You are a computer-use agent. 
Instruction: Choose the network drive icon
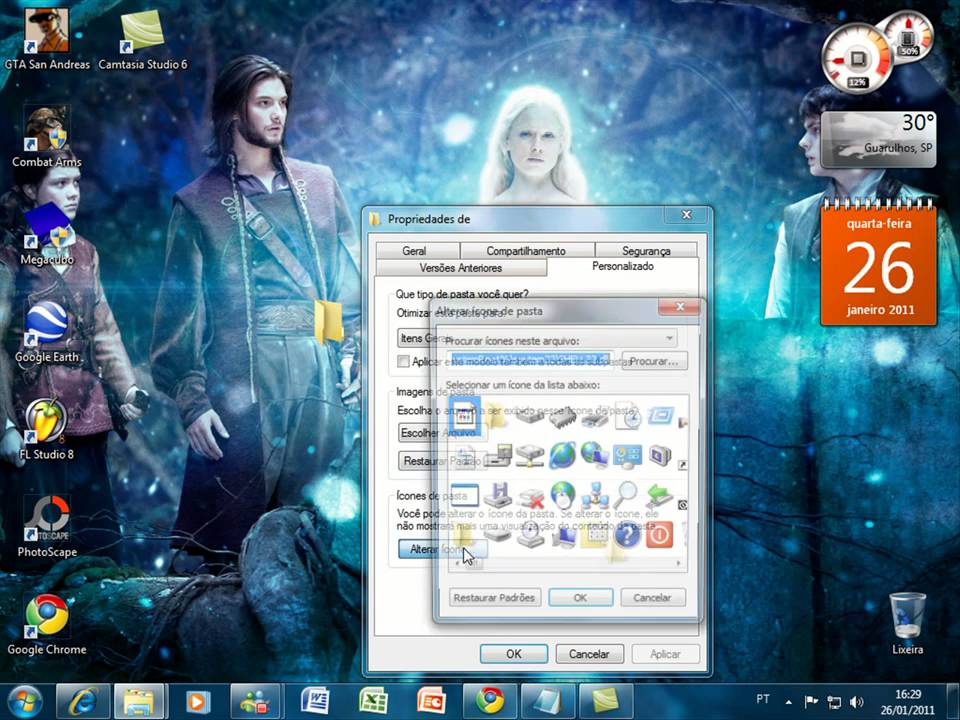[530, 456]
